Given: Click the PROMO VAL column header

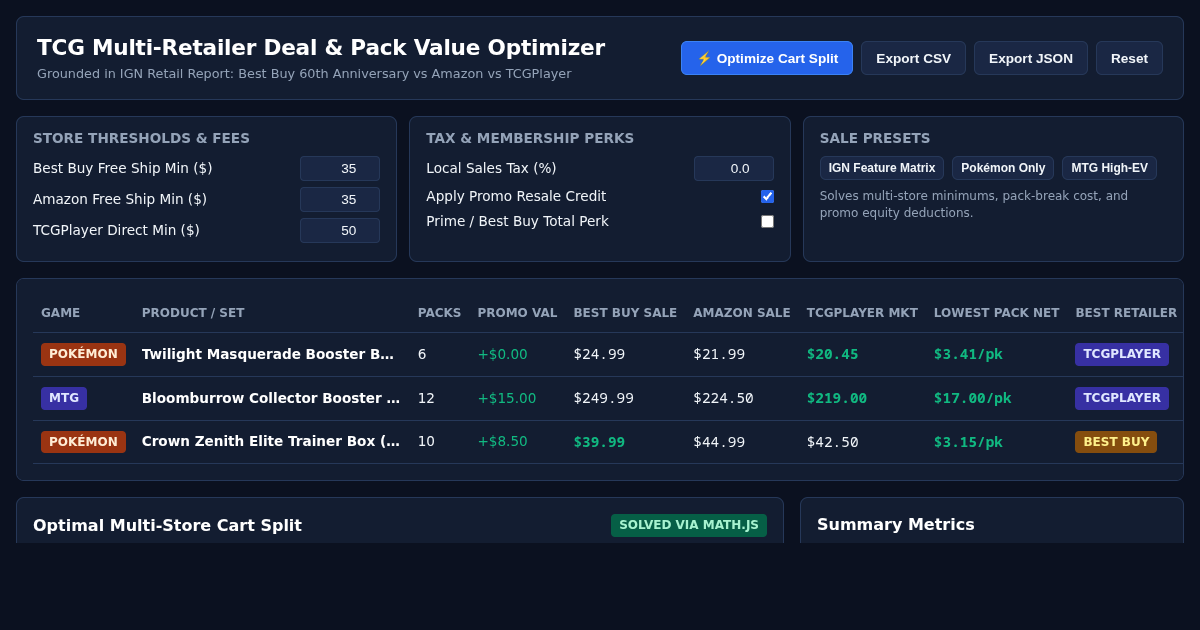Looking at the screenshot, I should tap(517, 313).
